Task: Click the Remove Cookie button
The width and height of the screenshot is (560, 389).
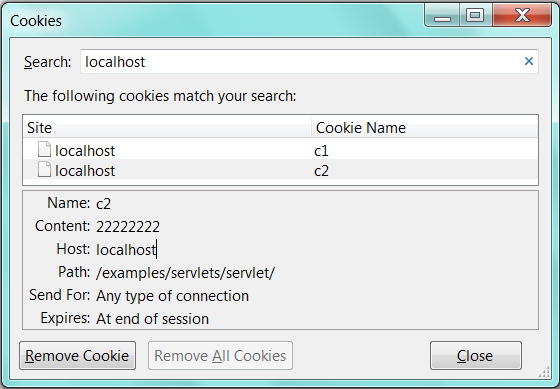Action: click(x=78, y=355)
